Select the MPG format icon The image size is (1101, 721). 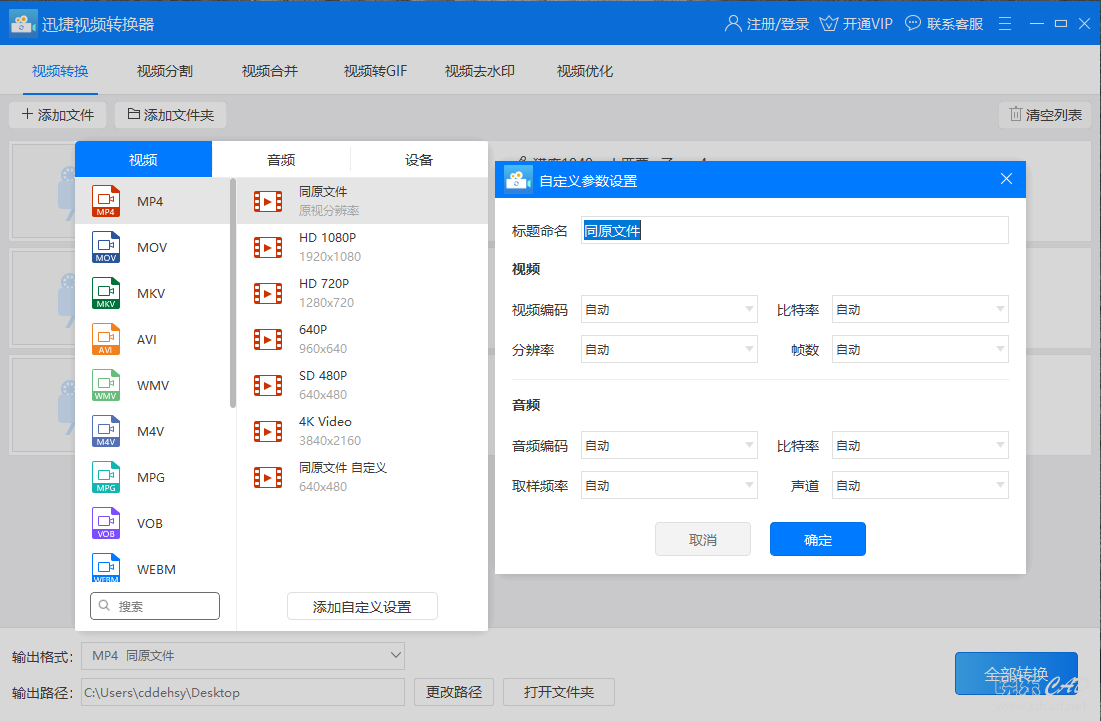click(106, 477)
